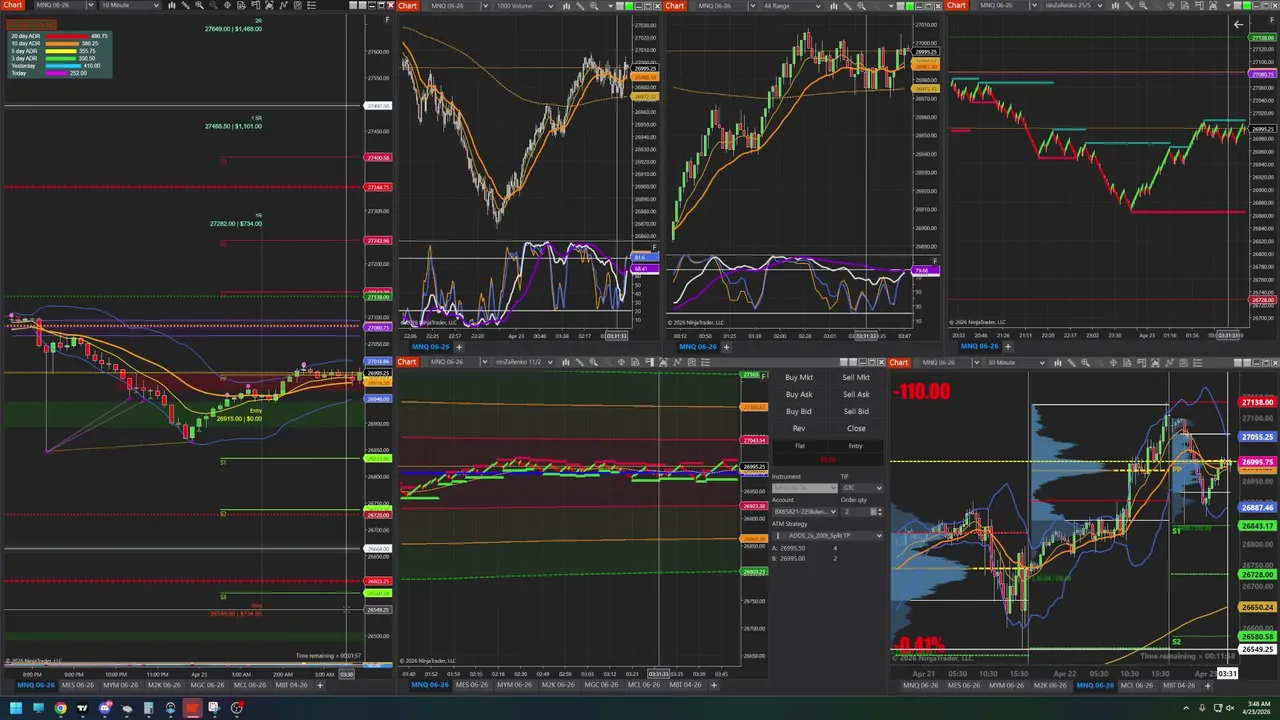Open strategies icon in 10 Minute chart toolbar
This screenshot has width=1280, height=720.
pyautogui.click(x=298, y=5)
